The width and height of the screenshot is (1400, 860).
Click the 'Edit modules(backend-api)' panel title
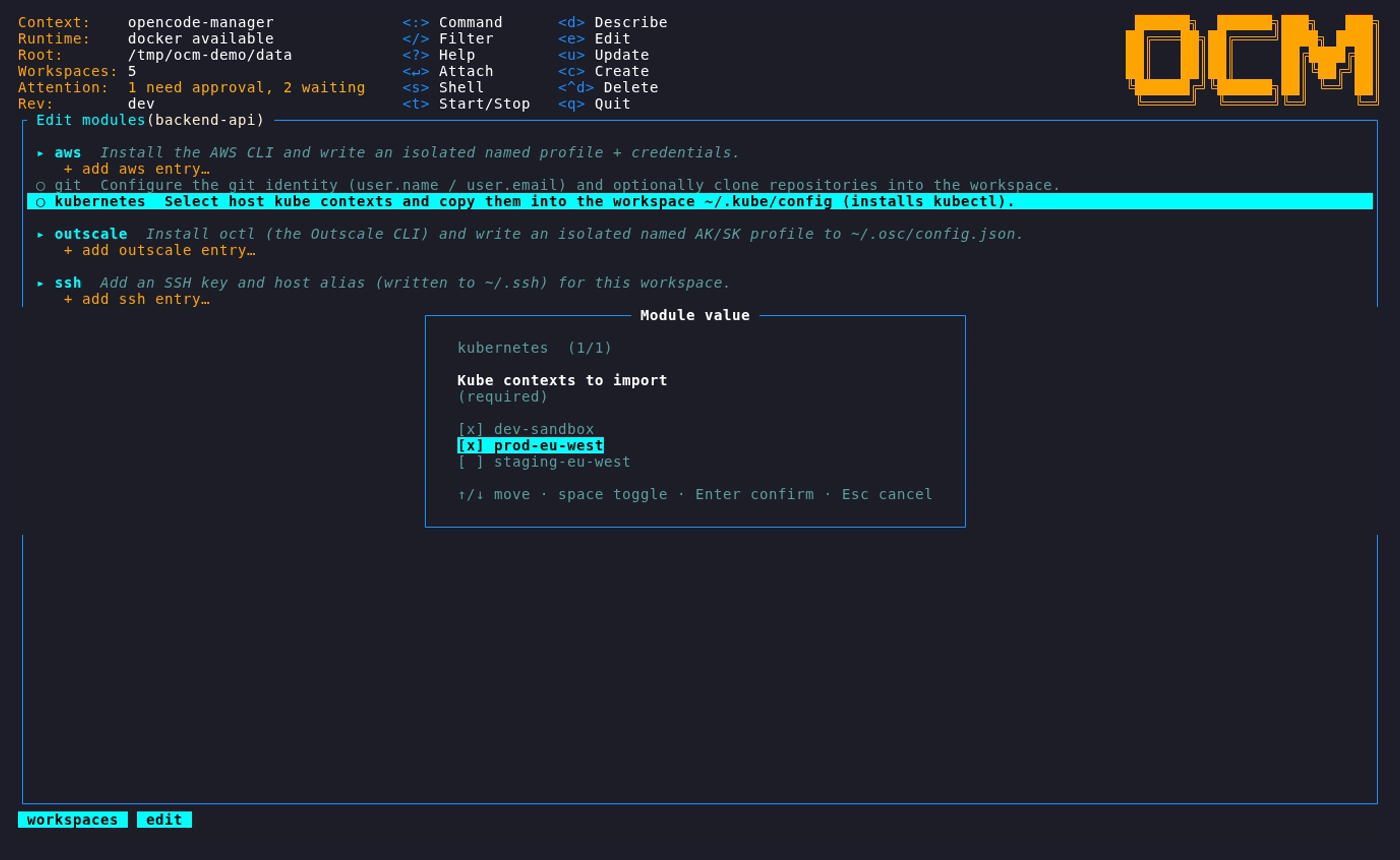(151, 120)
